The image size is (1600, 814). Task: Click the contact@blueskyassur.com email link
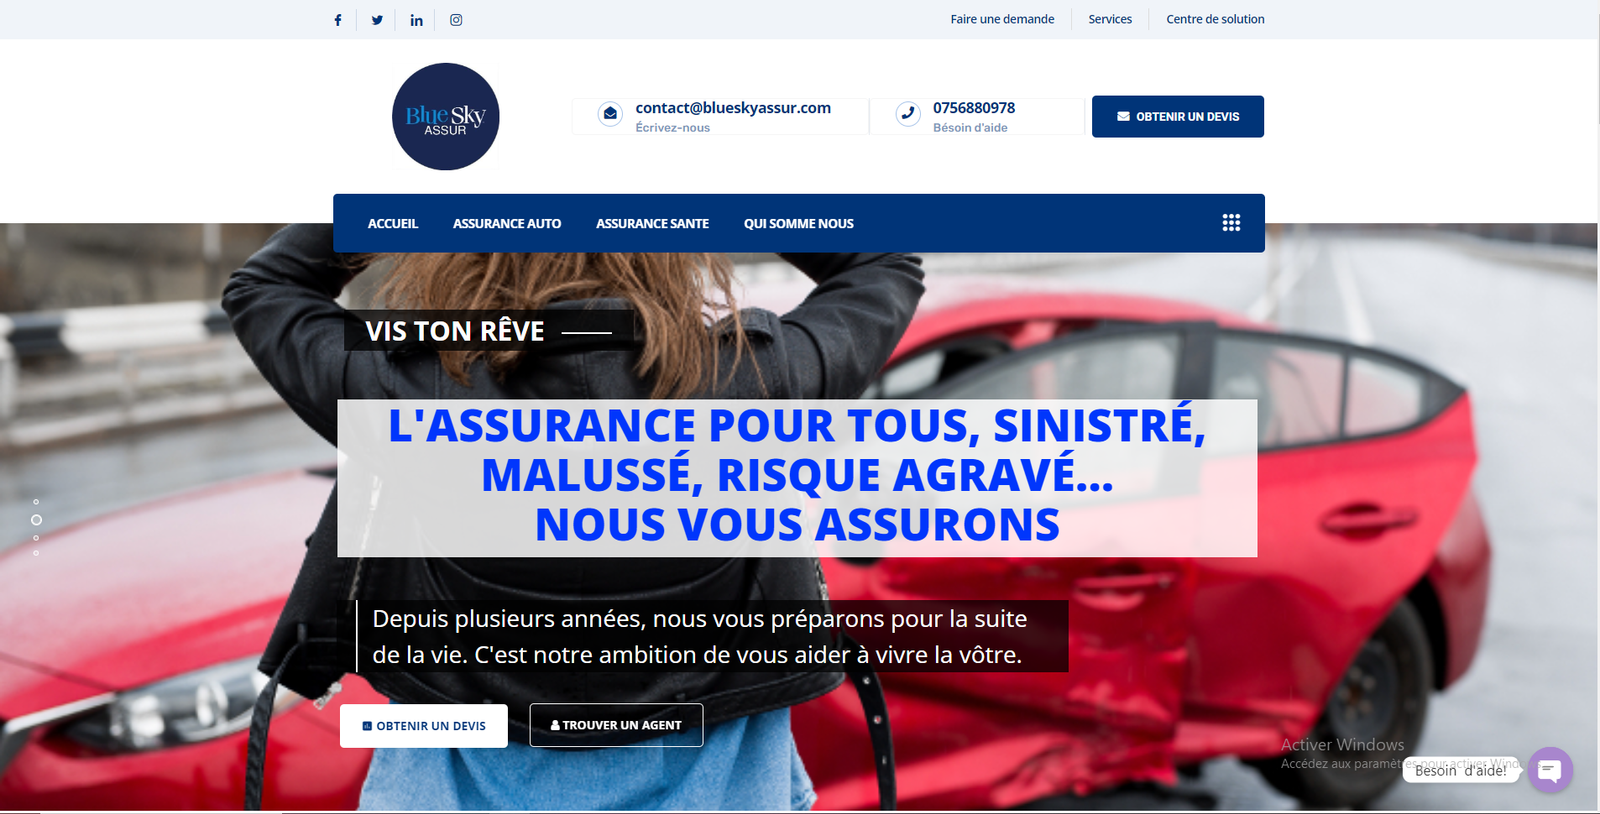pyautogui.click(x=733, y=108)
